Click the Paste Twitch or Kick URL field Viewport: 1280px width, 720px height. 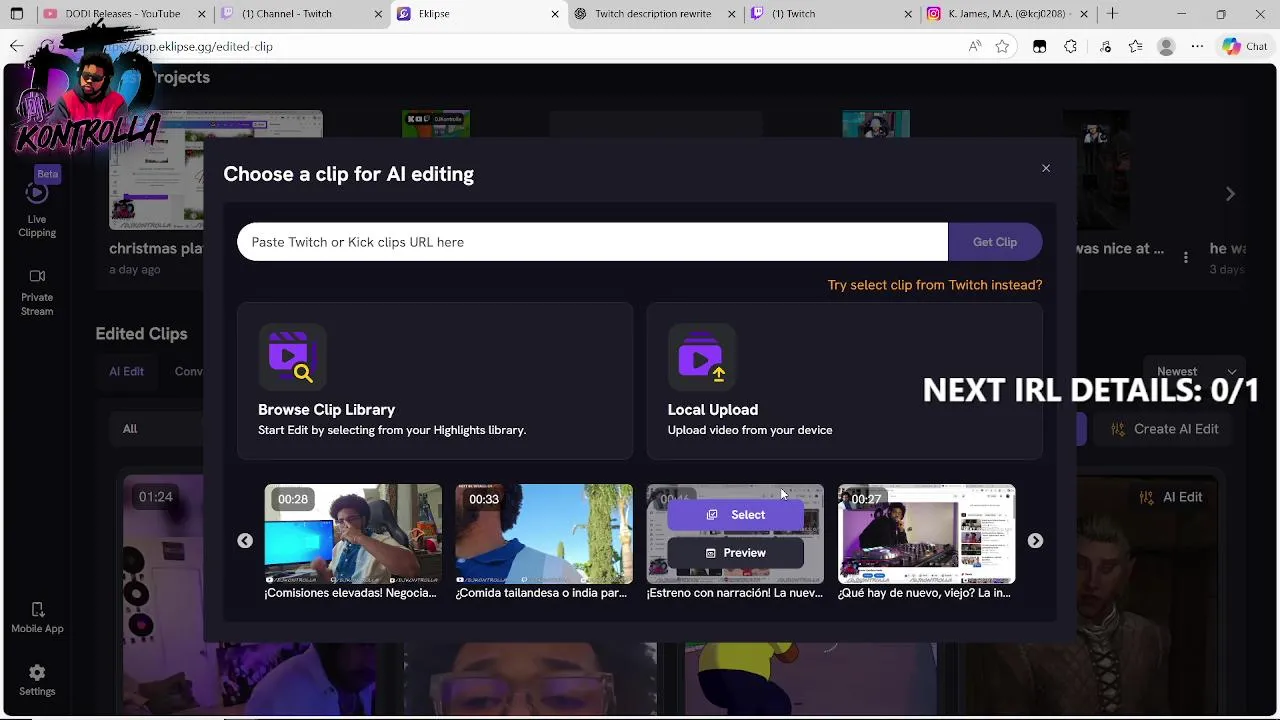[592, 242]
